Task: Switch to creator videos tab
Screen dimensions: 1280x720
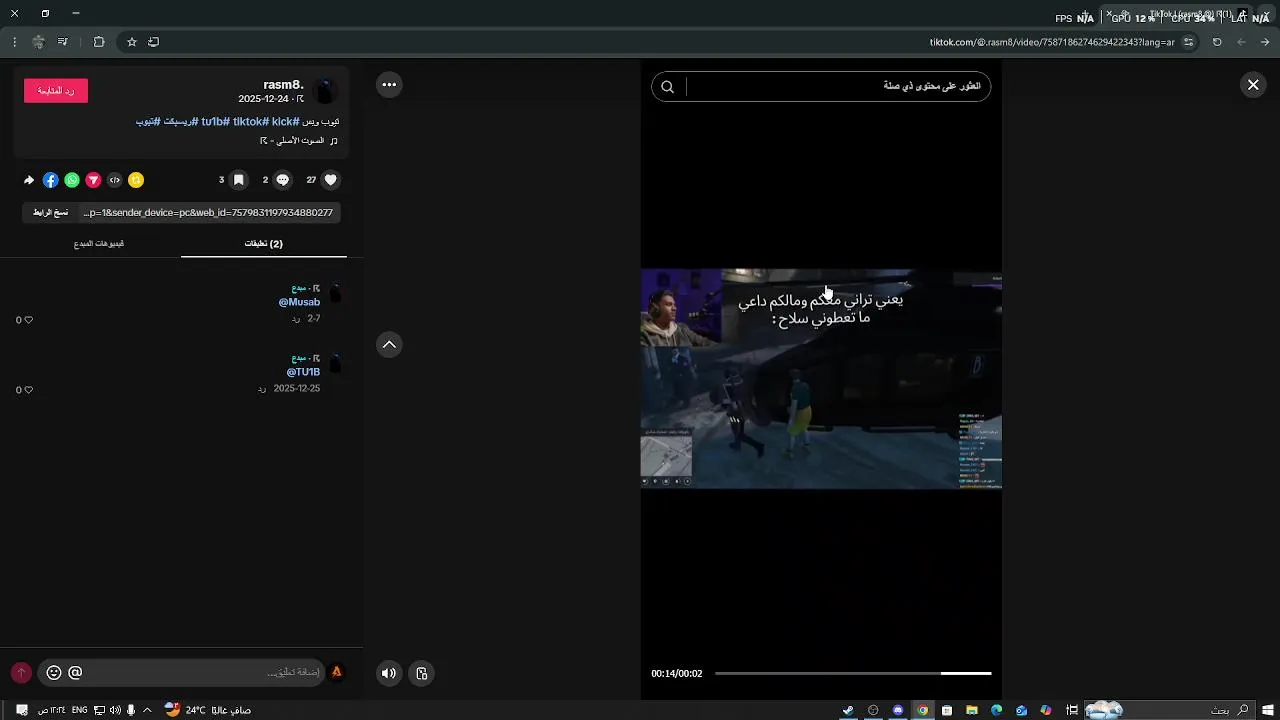Action: click(x=99, y=244)
